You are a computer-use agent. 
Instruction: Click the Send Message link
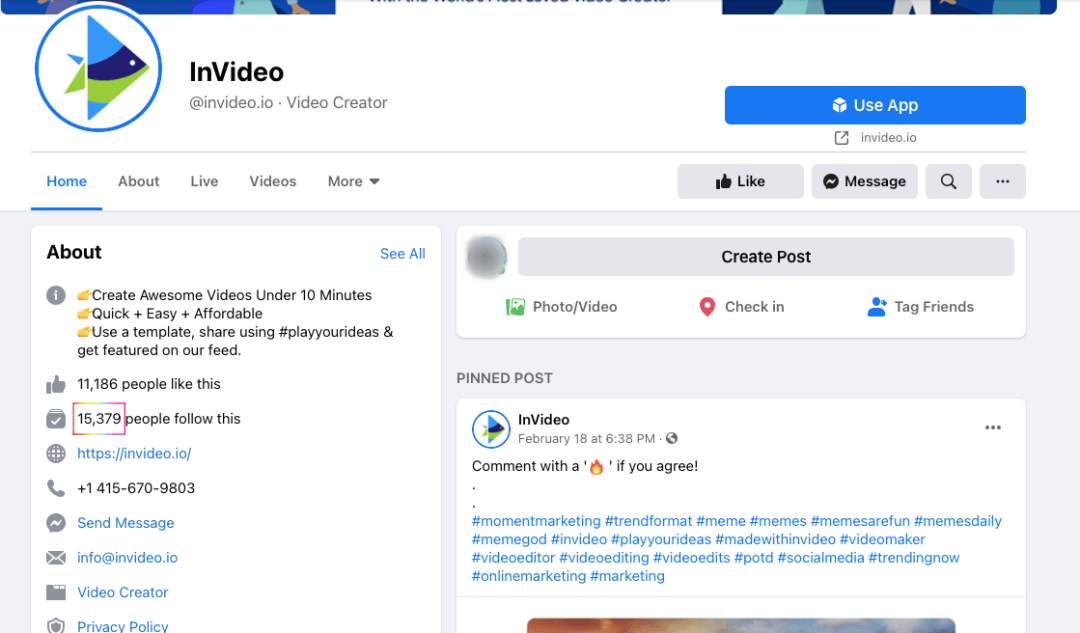point(125,523)
